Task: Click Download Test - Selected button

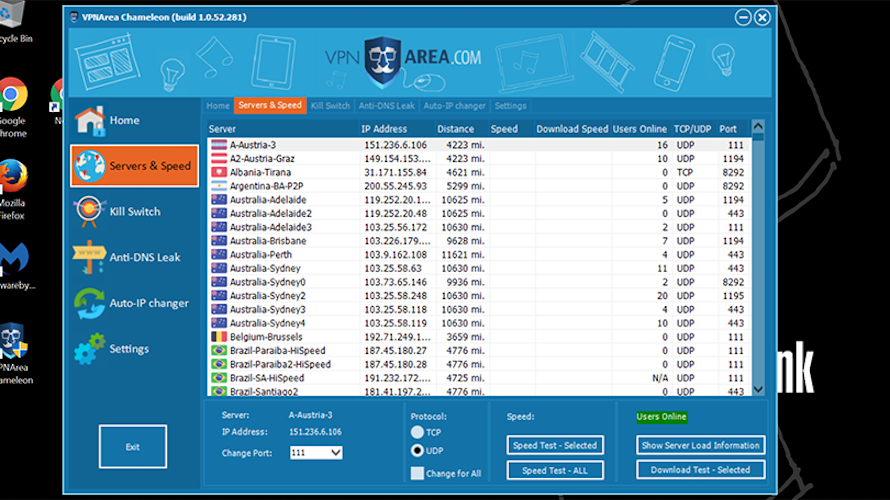Action: tap(700, 470)
